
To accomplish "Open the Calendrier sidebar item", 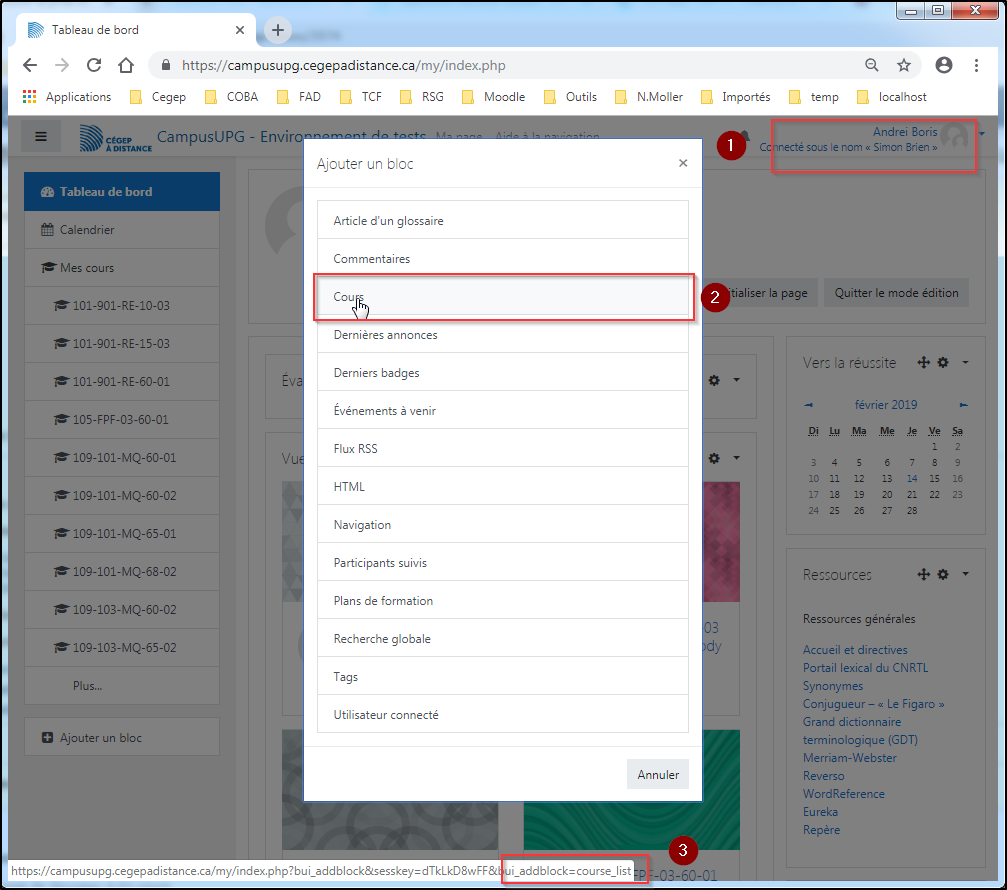I will [87, 230].
